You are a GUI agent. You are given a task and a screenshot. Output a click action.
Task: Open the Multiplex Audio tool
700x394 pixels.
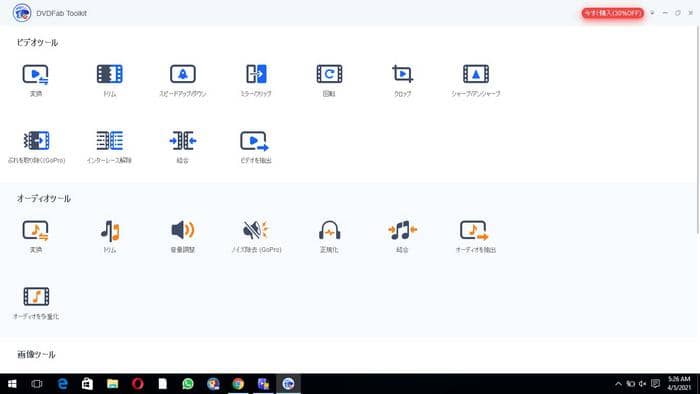[36, 303]
